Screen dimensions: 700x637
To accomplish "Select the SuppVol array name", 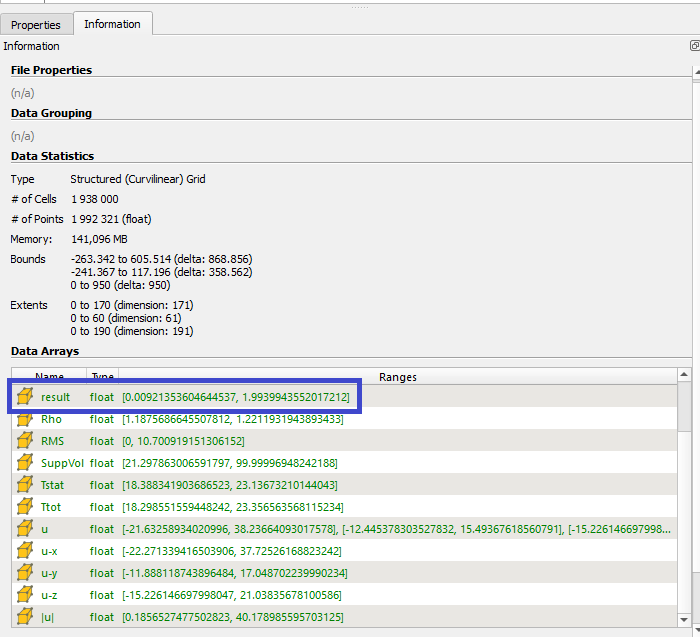I will [62, 463].
